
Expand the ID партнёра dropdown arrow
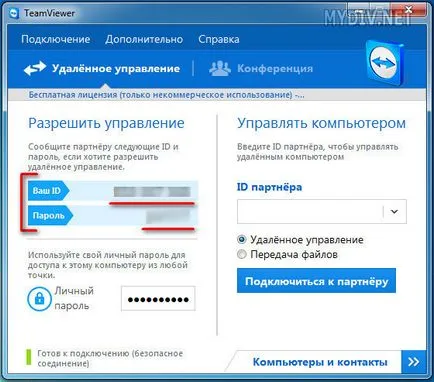[x=394, y=211]
